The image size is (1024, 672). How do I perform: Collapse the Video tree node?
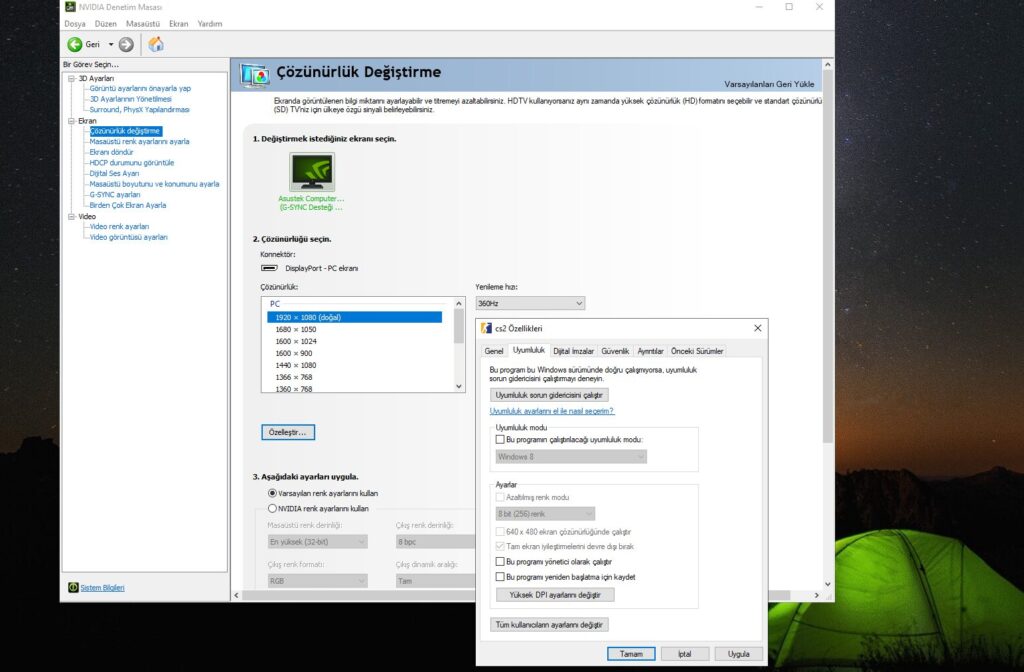tap(70, 216)
